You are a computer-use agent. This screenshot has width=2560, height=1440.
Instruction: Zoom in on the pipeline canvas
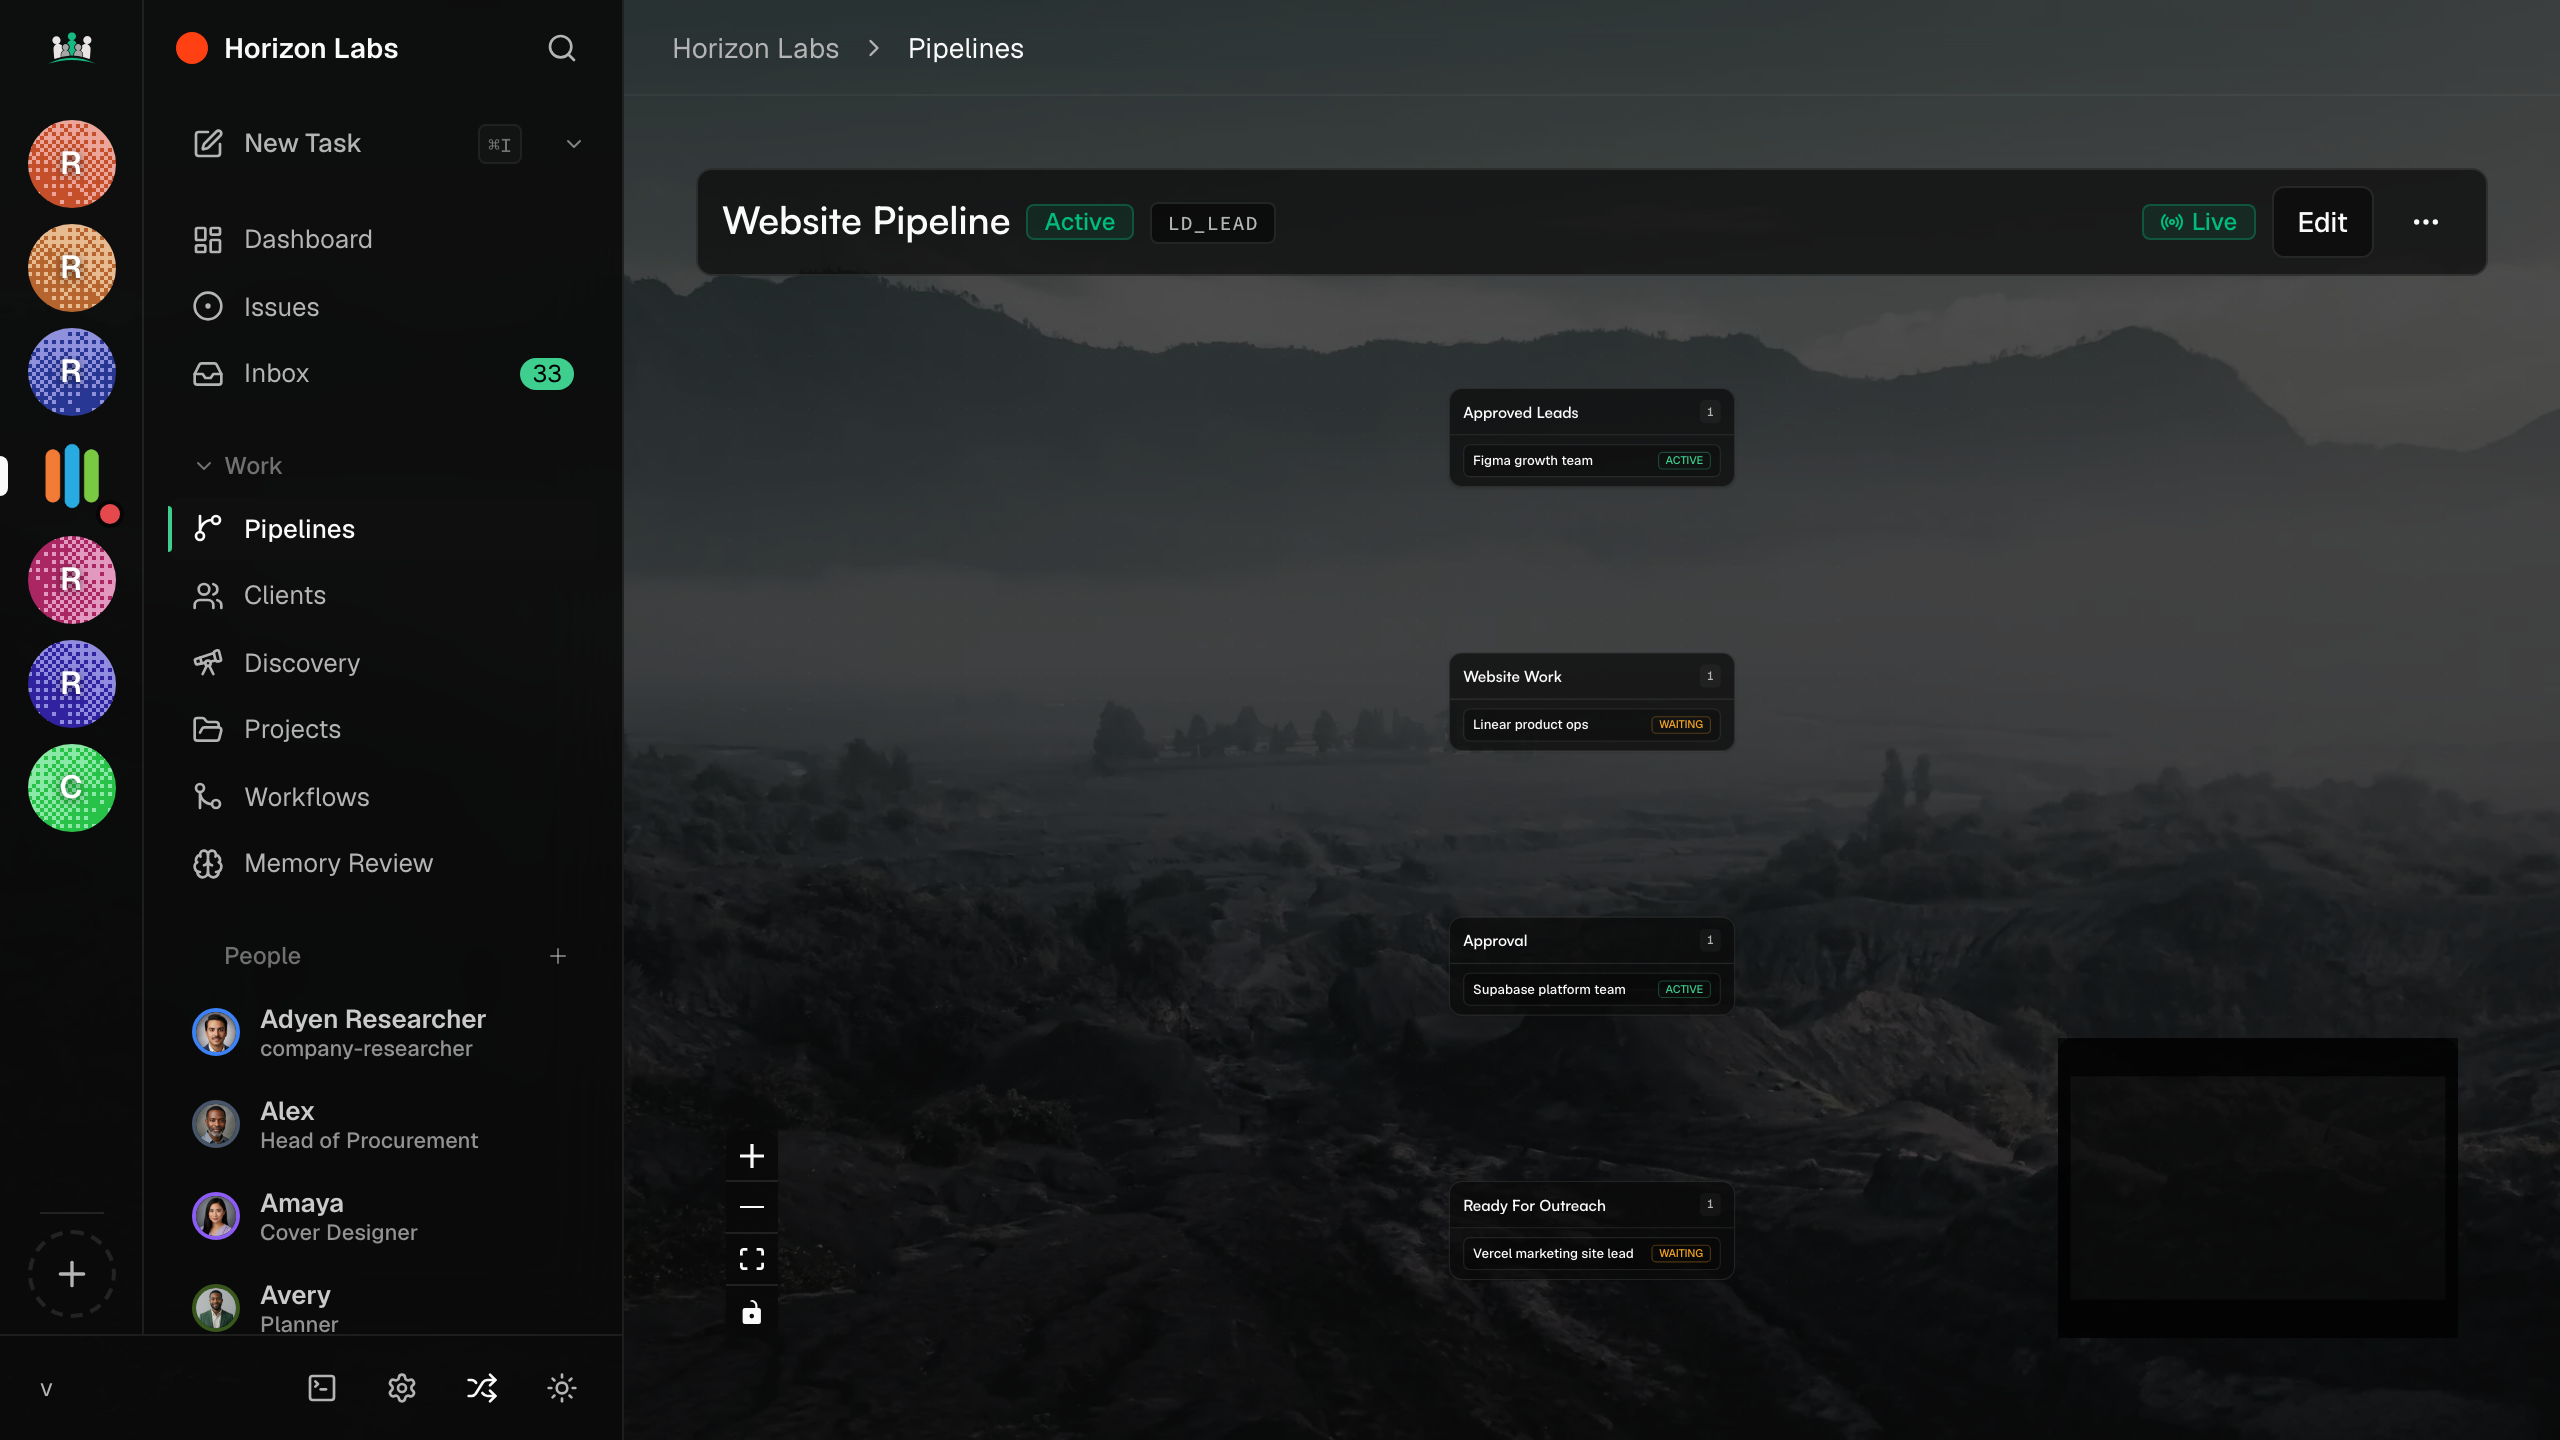[x=752, y=1156]
